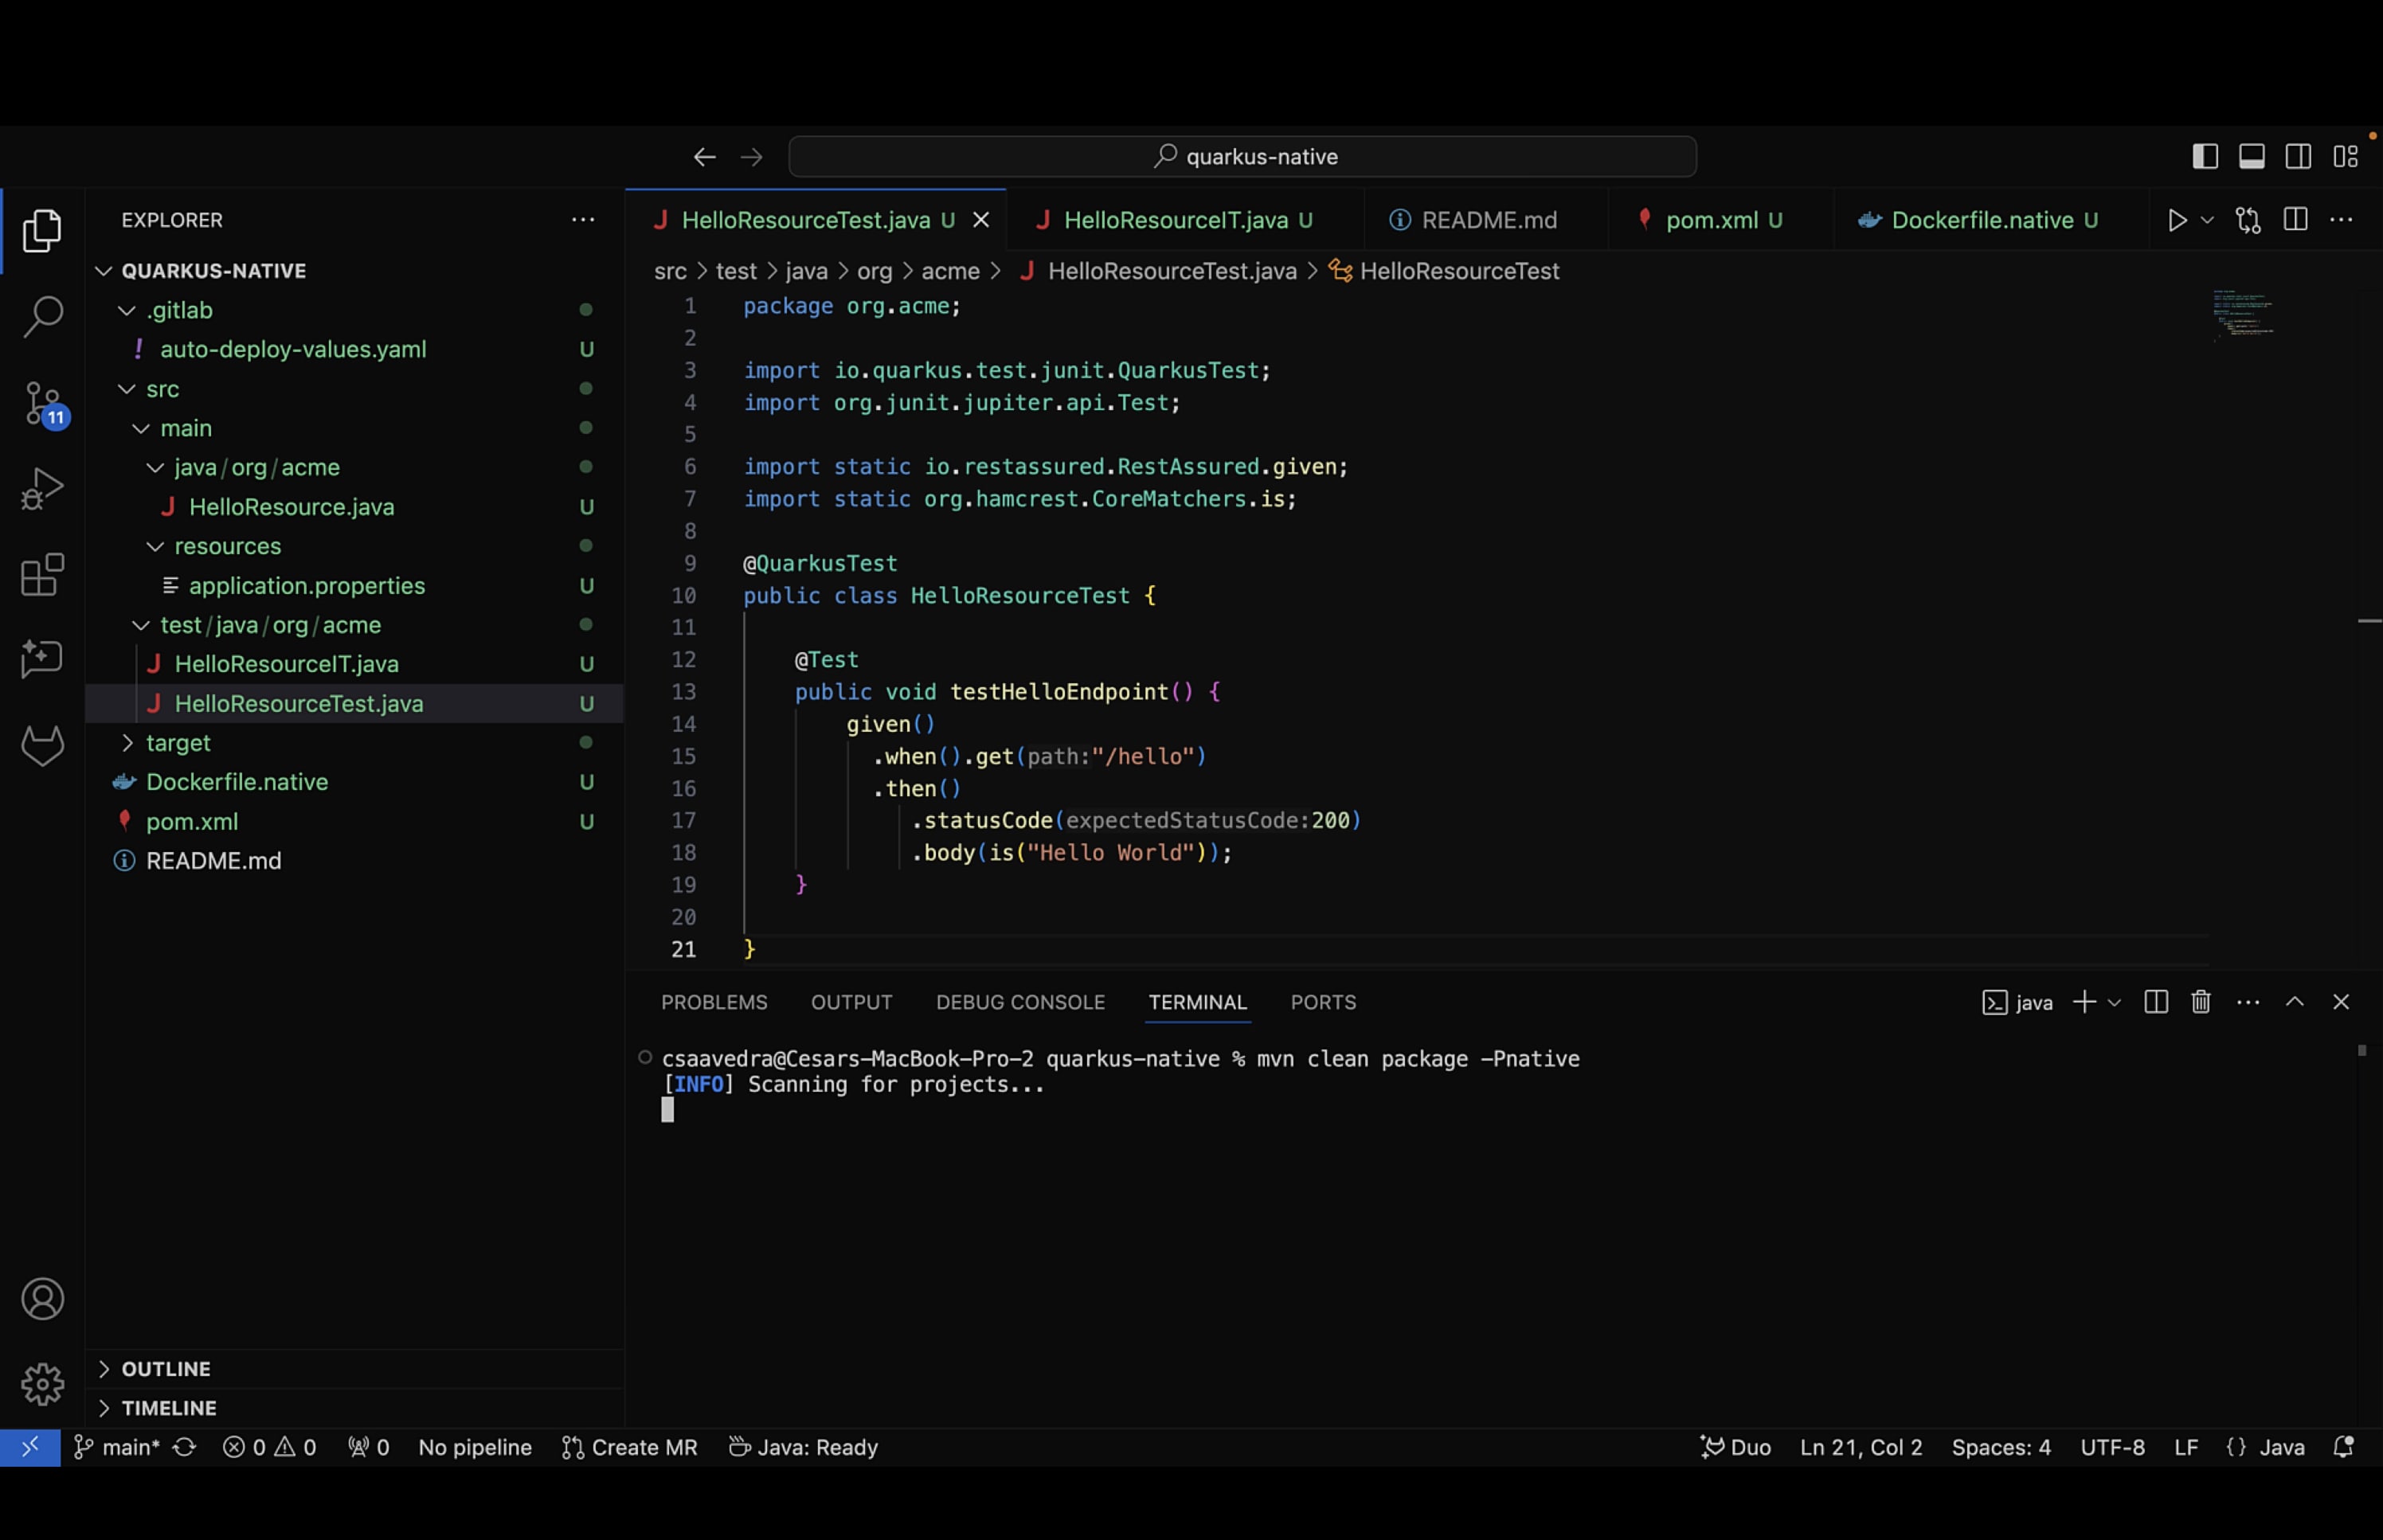Select the java terminal instance

click(x=2017, y=1002)
